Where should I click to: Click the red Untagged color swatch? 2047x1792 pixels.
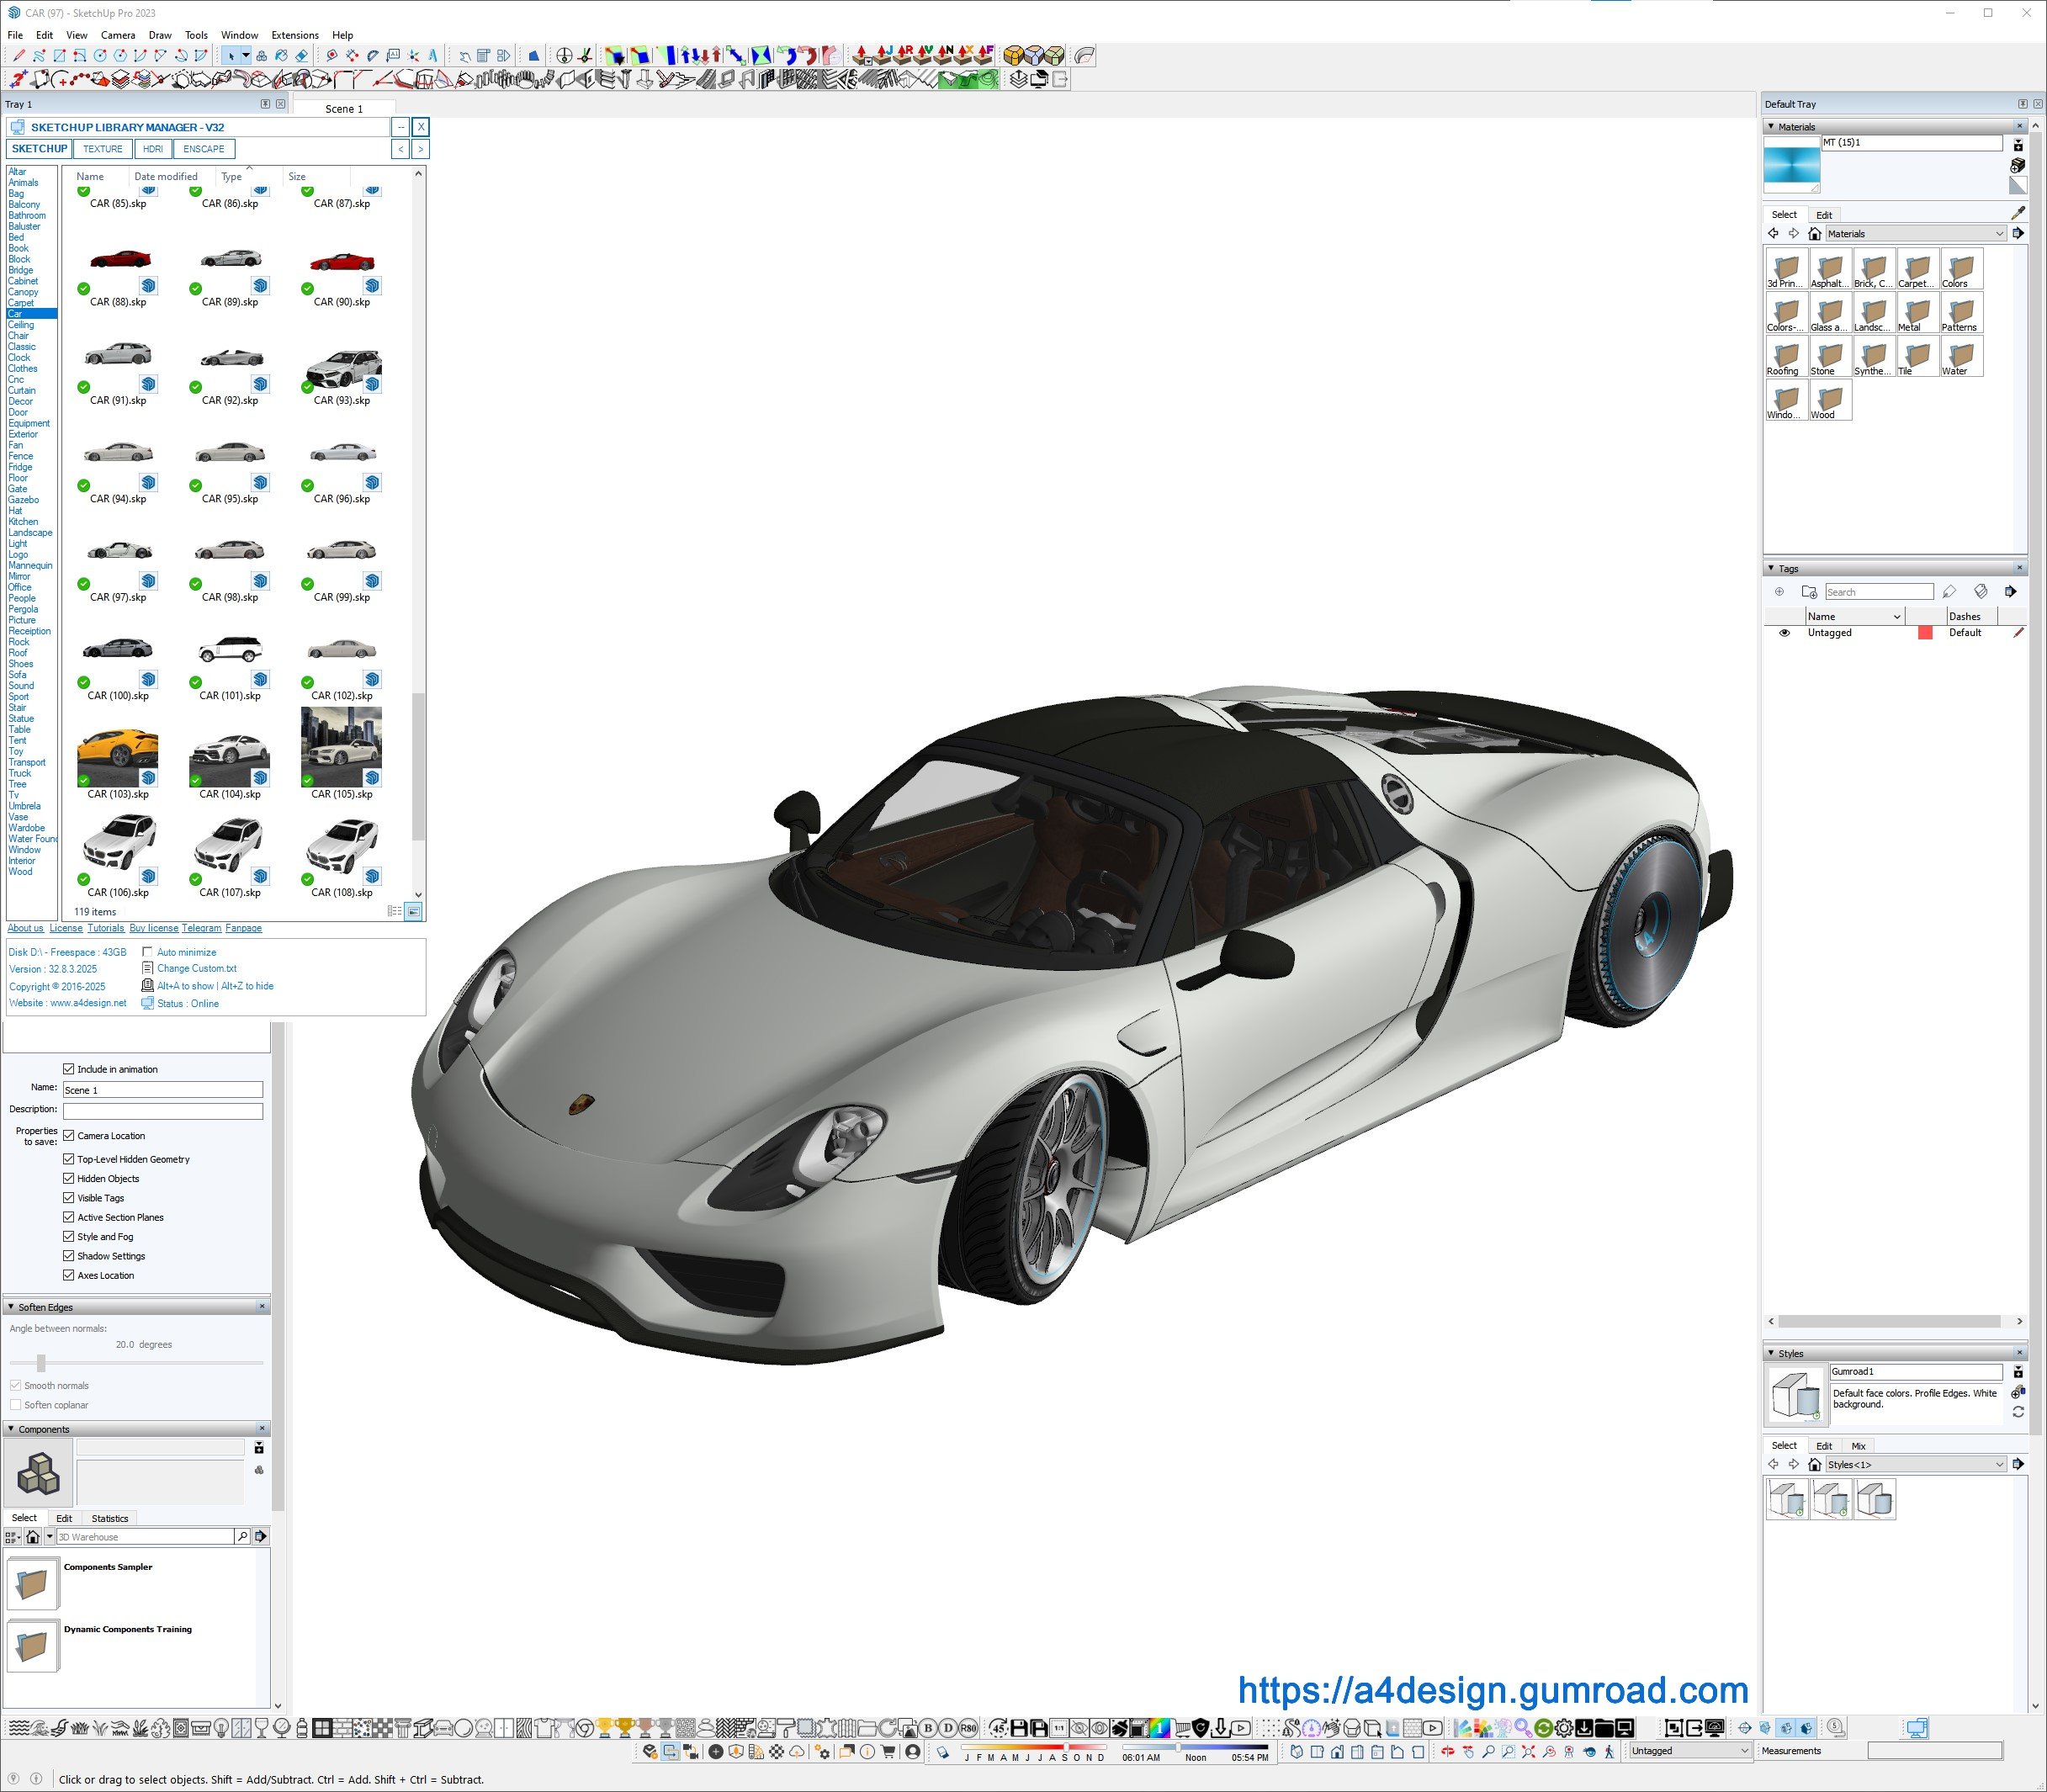click(x=1924, y=633)
